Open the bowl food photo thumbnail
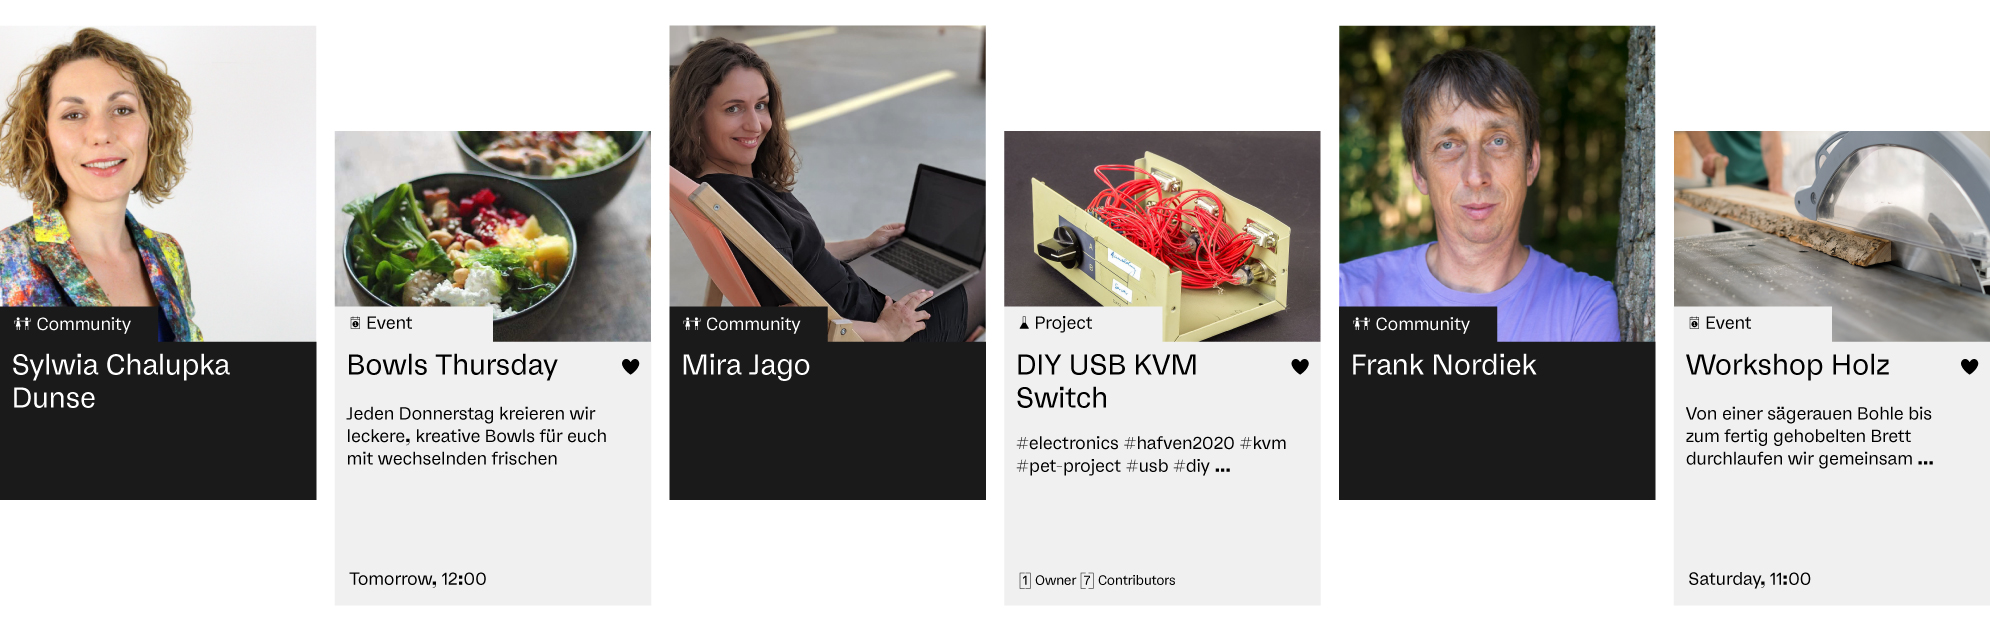The width and height of the screenshot is (1990, 630). click(492, 236)
